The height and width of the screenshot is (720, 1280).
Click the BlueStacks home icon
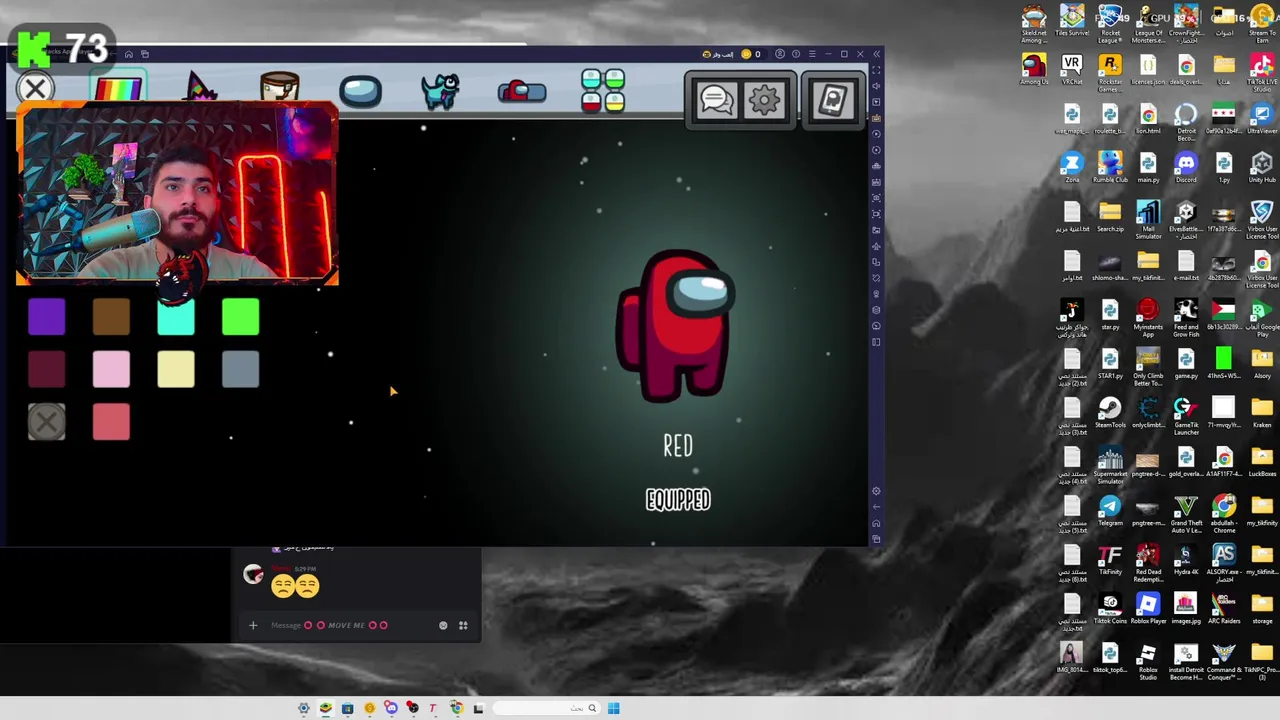pos(129,54)
